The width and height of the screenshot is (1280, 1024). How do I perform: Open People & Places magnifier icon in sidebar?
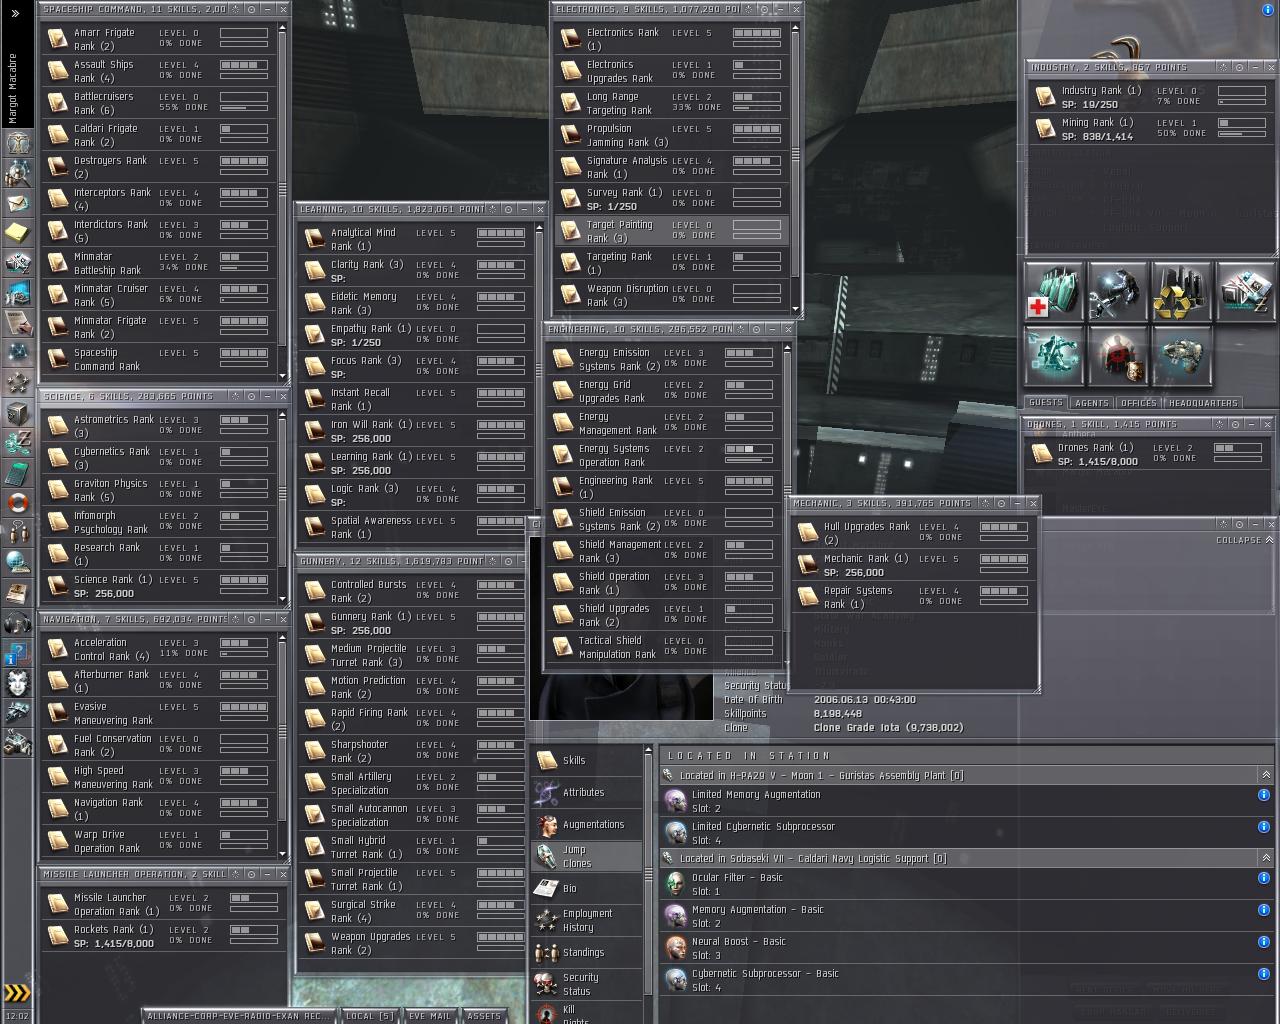tap(17, 172)
